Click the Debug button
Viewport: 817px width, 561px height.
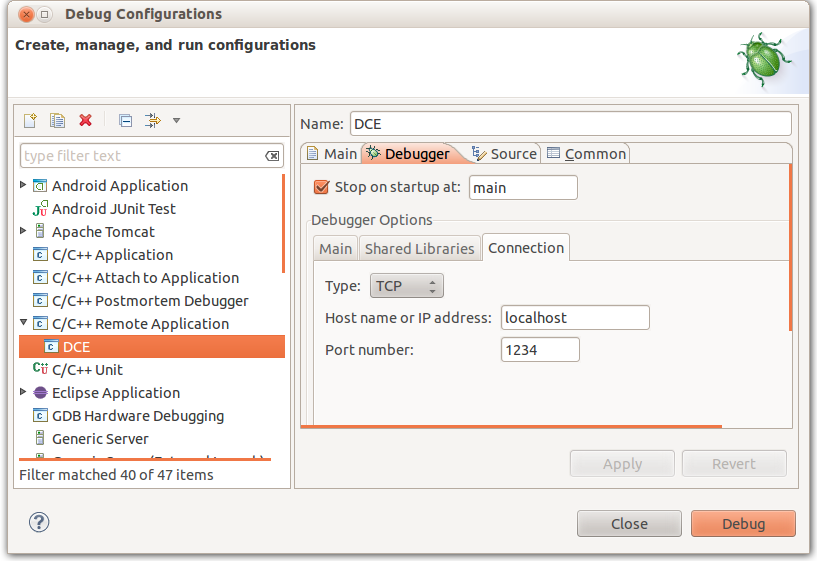coord(743,523)
